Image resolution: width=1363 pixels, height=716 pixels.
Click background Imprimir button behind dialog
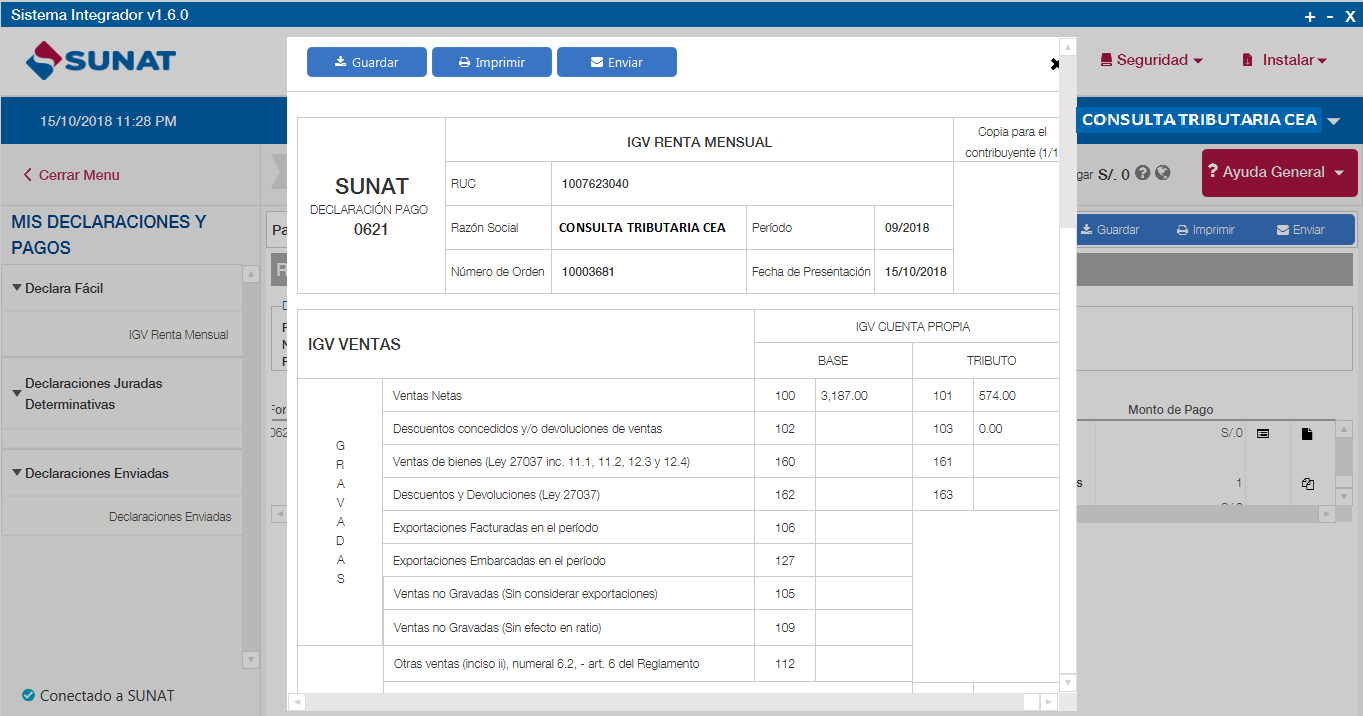click(1205, 230)
